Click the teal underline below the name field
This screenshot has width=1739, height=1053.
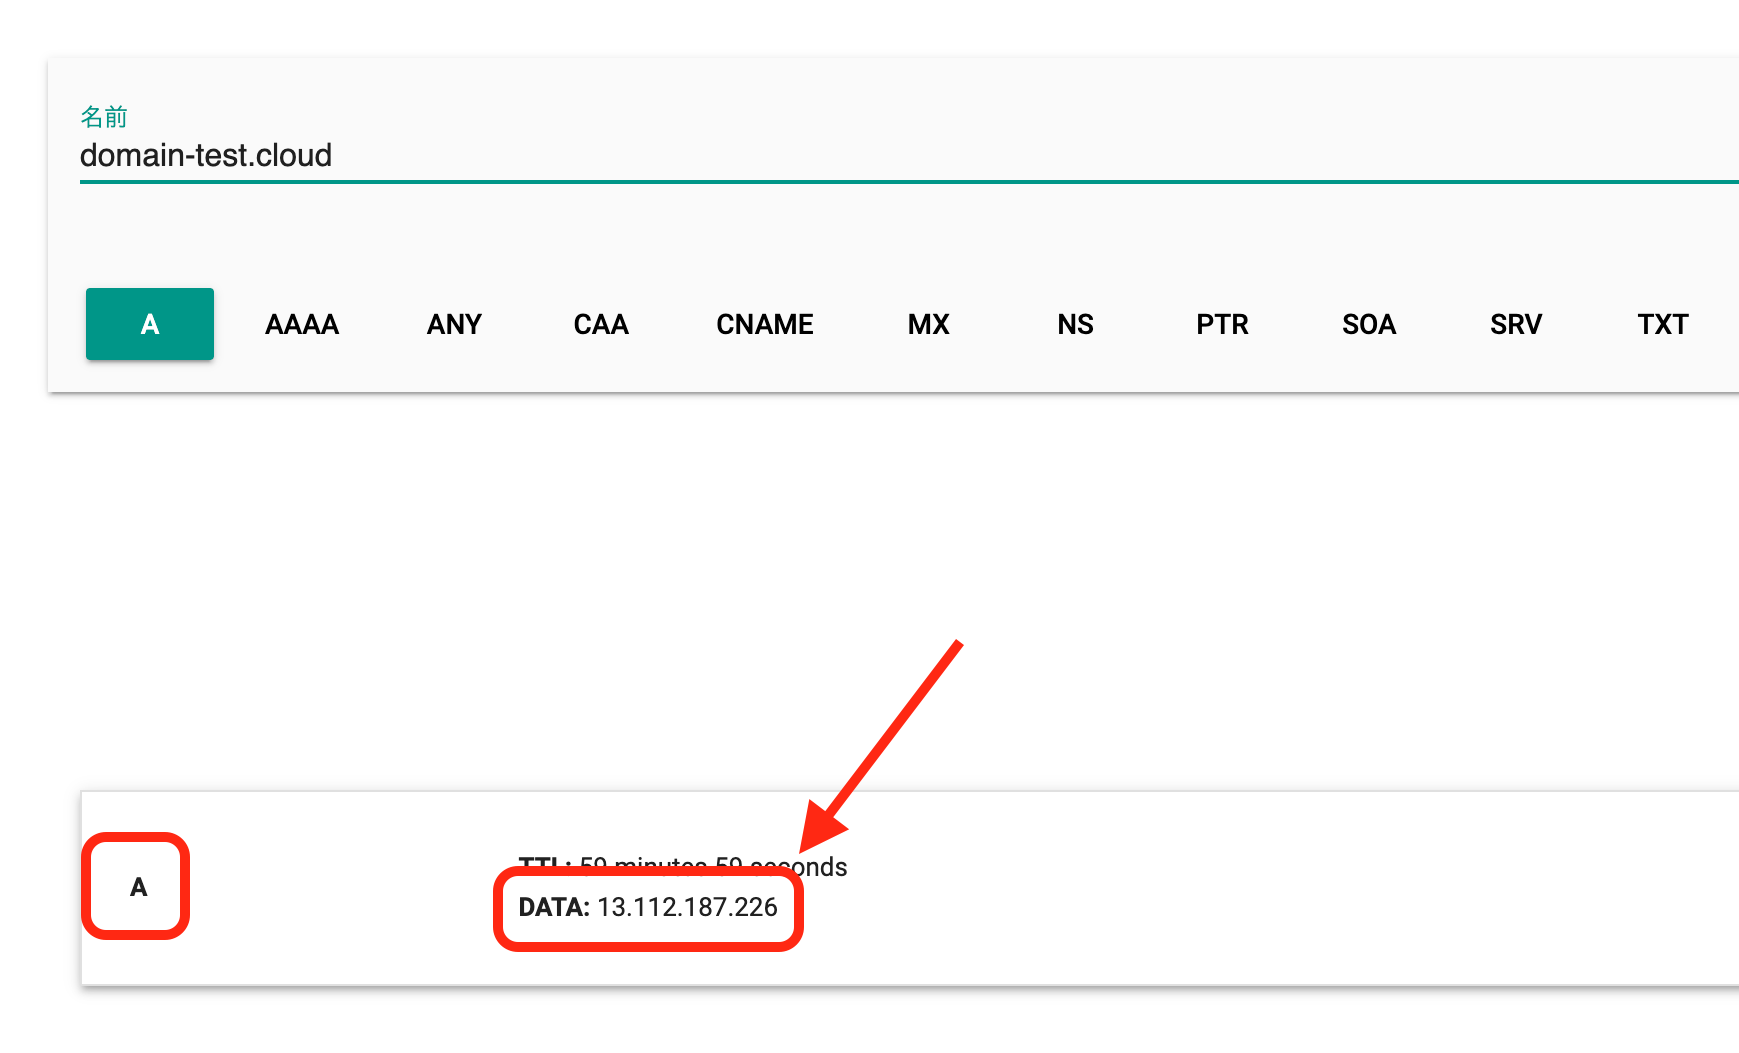[900, 182]
